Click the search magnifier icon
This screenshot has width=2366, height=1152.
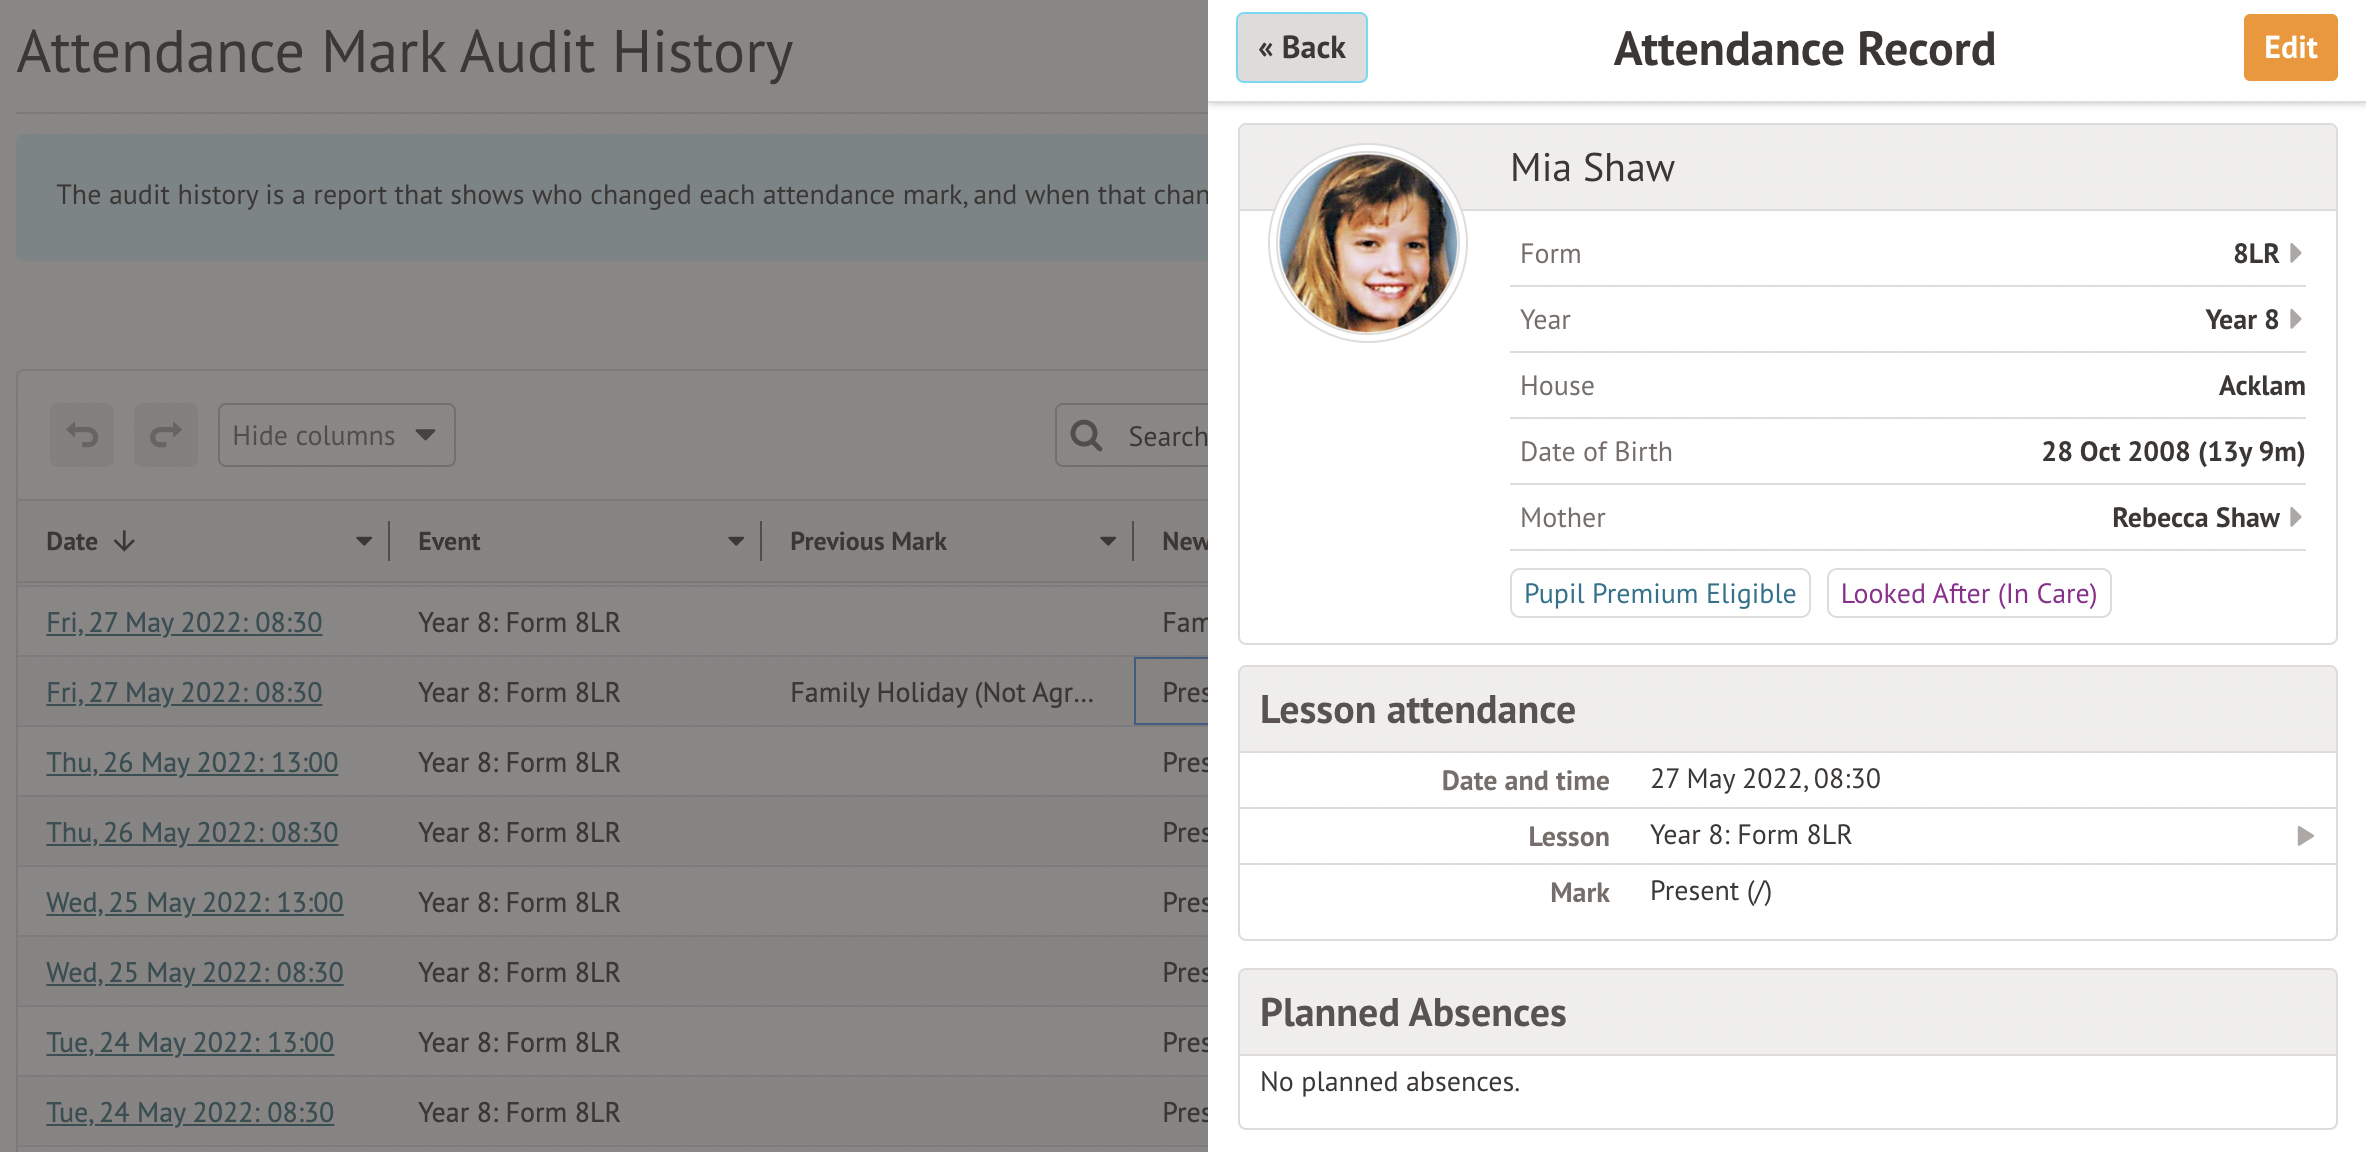(x=1086, y=436)
